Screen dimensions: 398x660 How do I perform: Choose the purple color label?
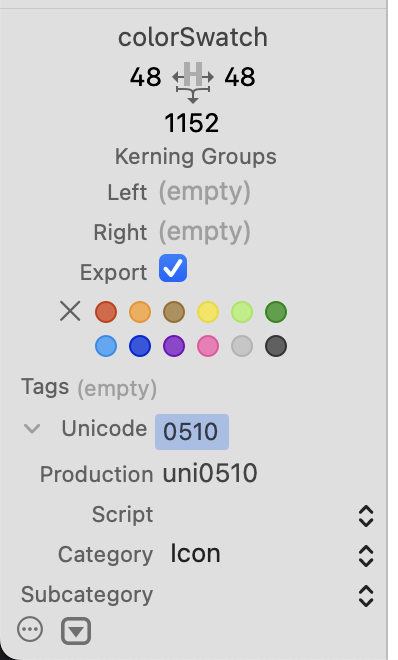point(174,346)
